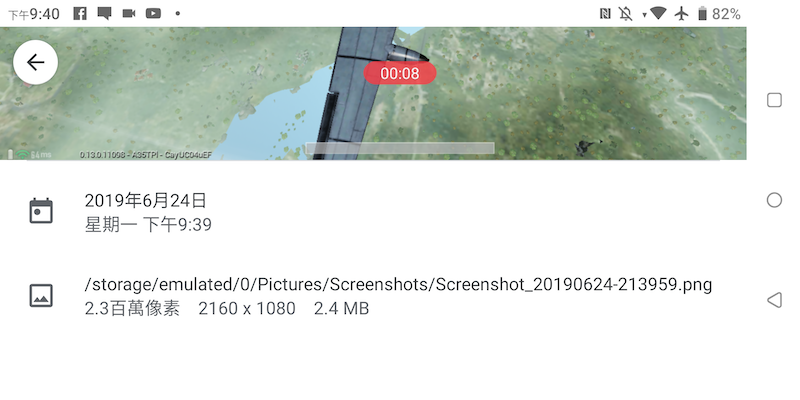Open the chat message notification icon
Viewport: 800px width, 400px height.
click(104, 13)
